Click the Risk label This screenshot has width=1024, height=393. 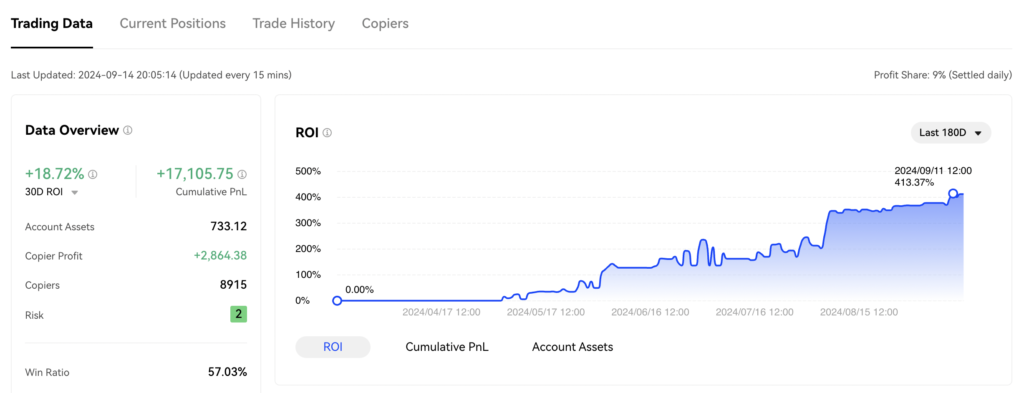click(x=34, y=315)
